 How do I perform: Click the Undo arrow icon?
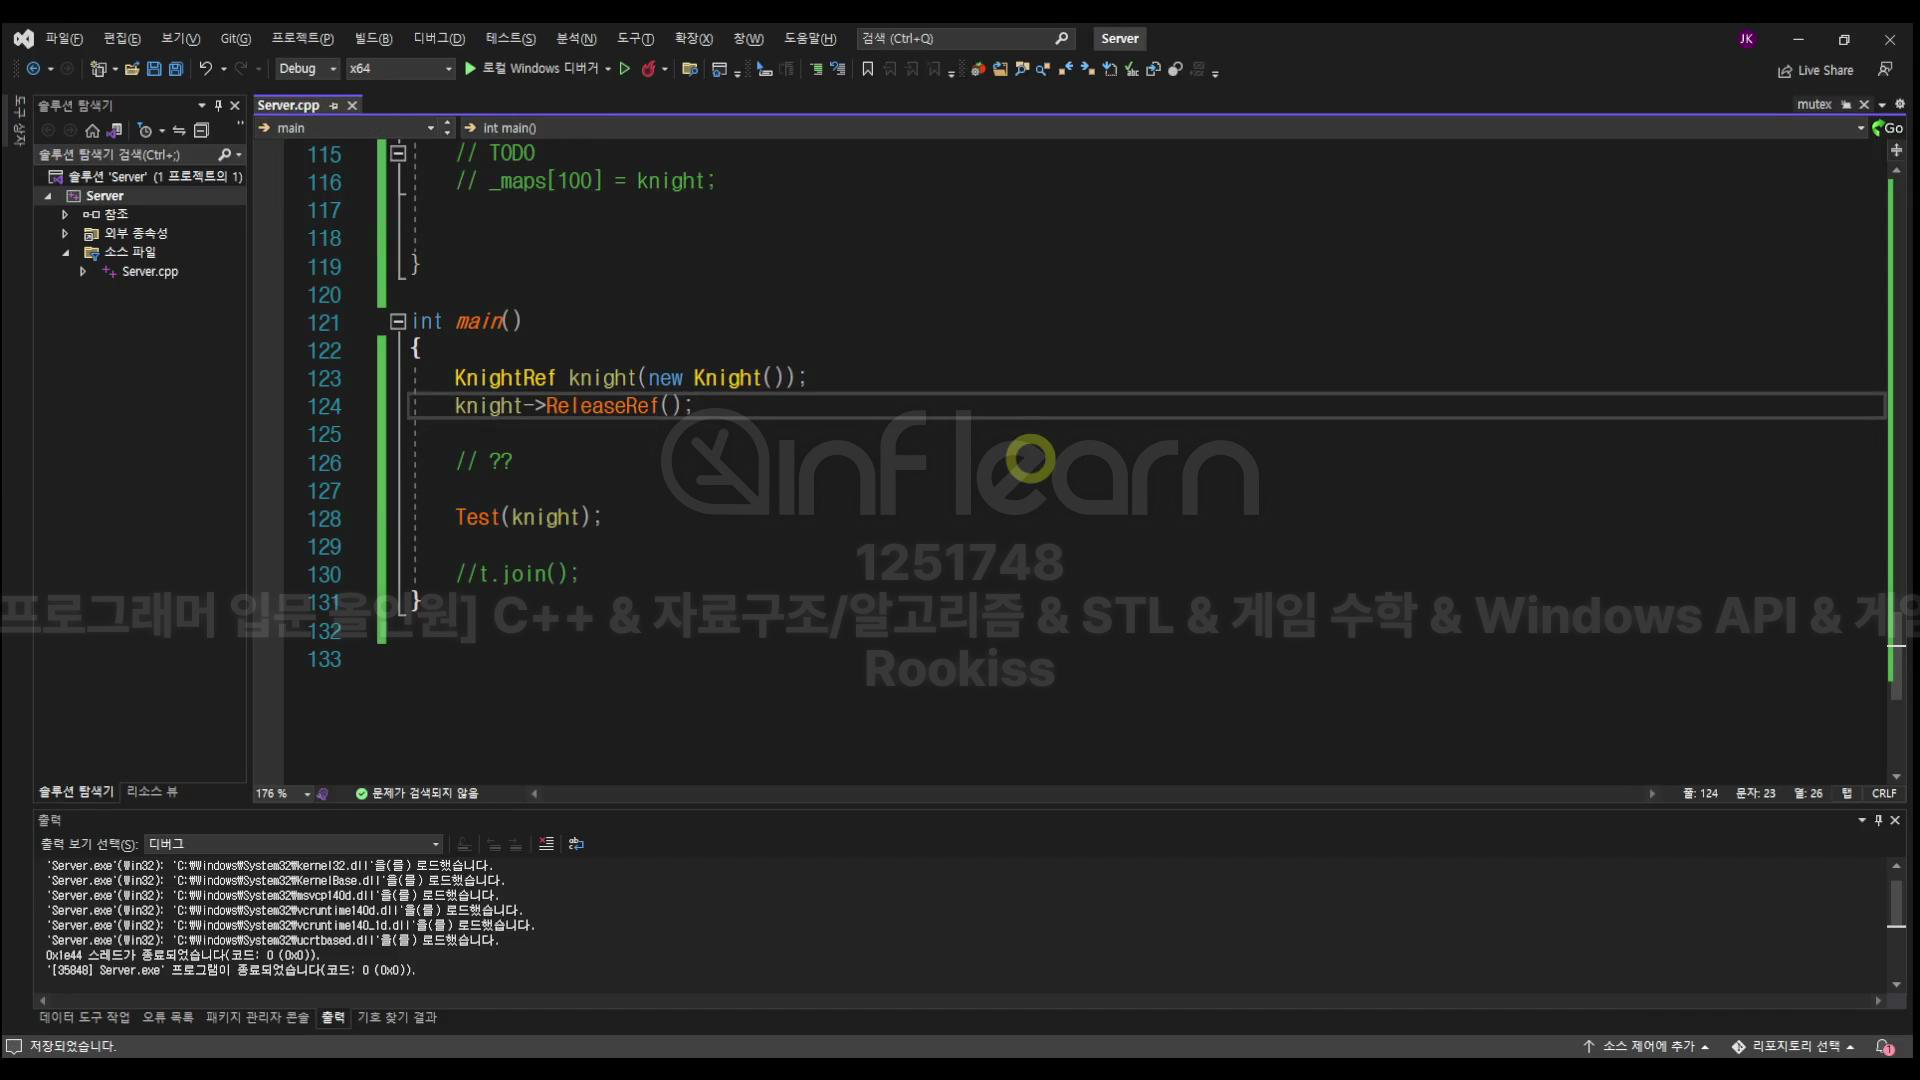pyautogui.click(x=205, y=69)
